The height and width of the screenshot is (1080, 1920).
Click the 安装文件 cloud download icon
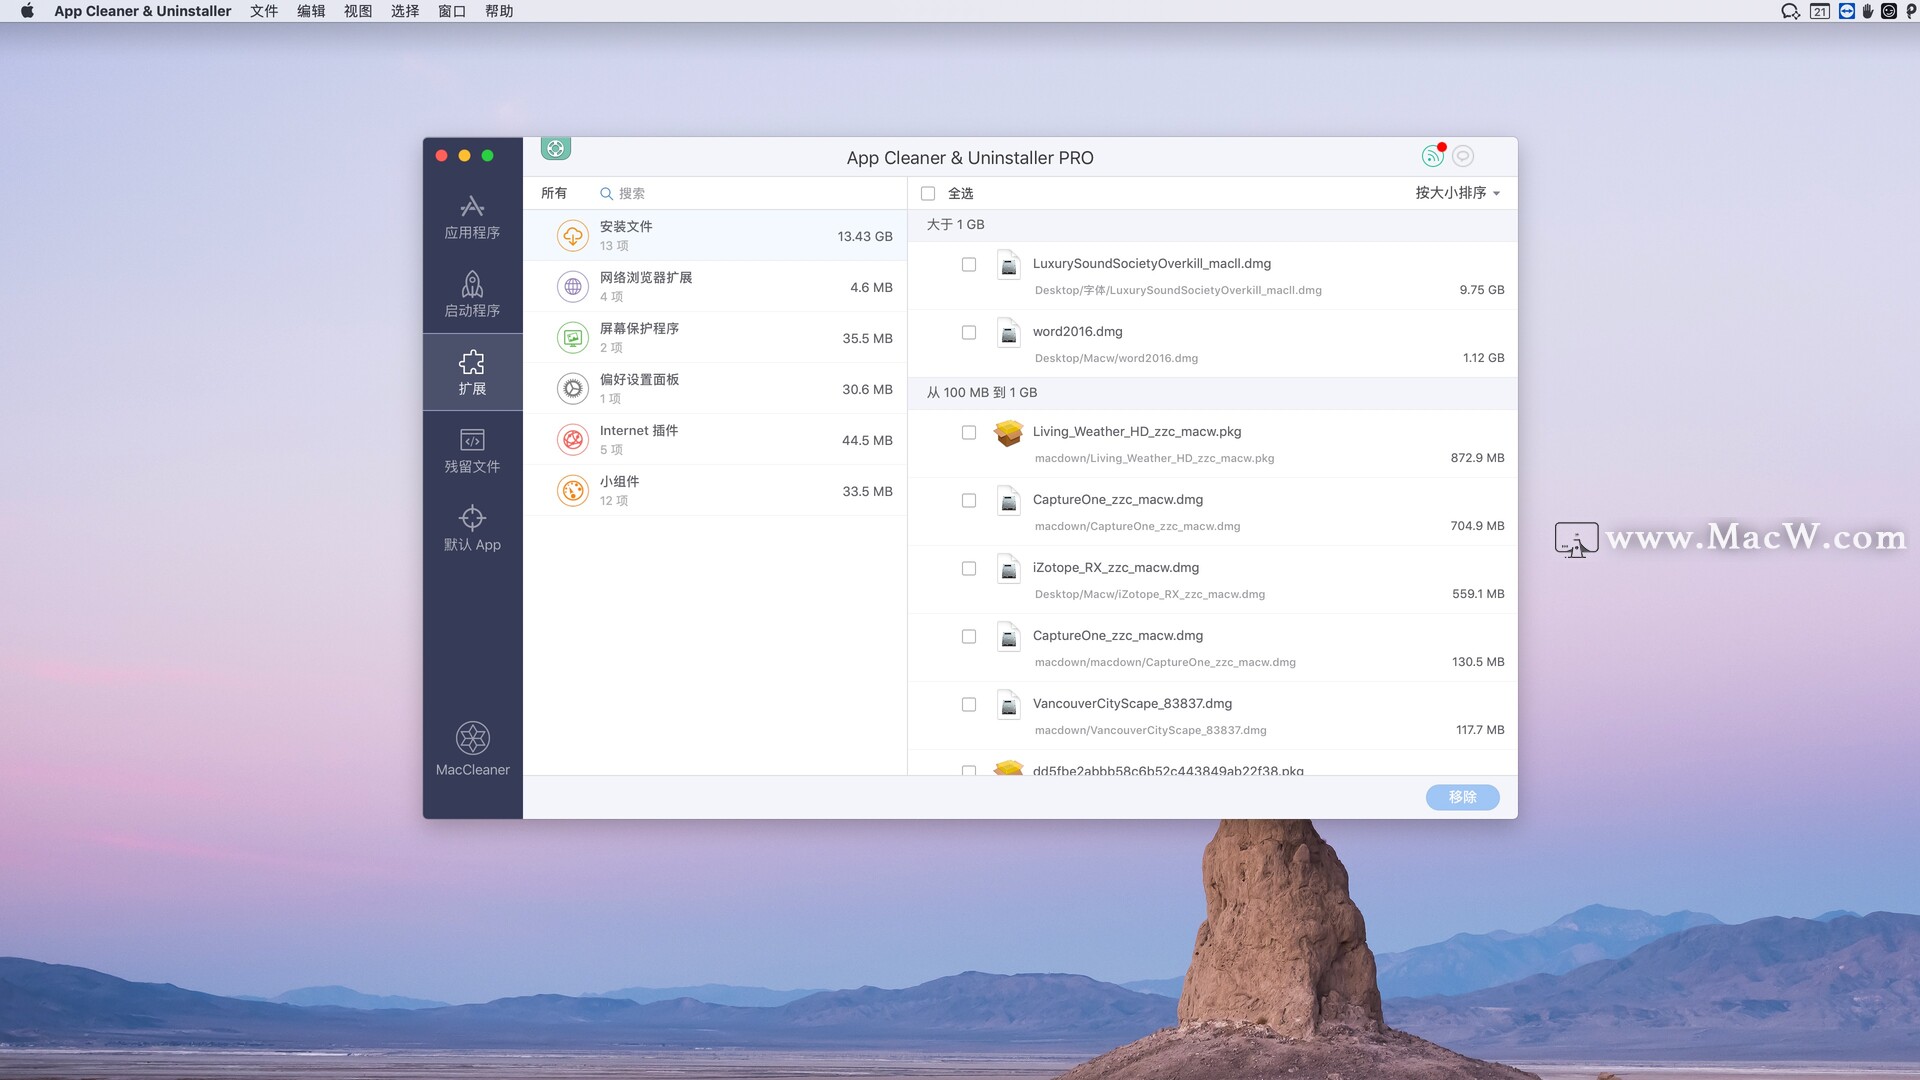573,236
